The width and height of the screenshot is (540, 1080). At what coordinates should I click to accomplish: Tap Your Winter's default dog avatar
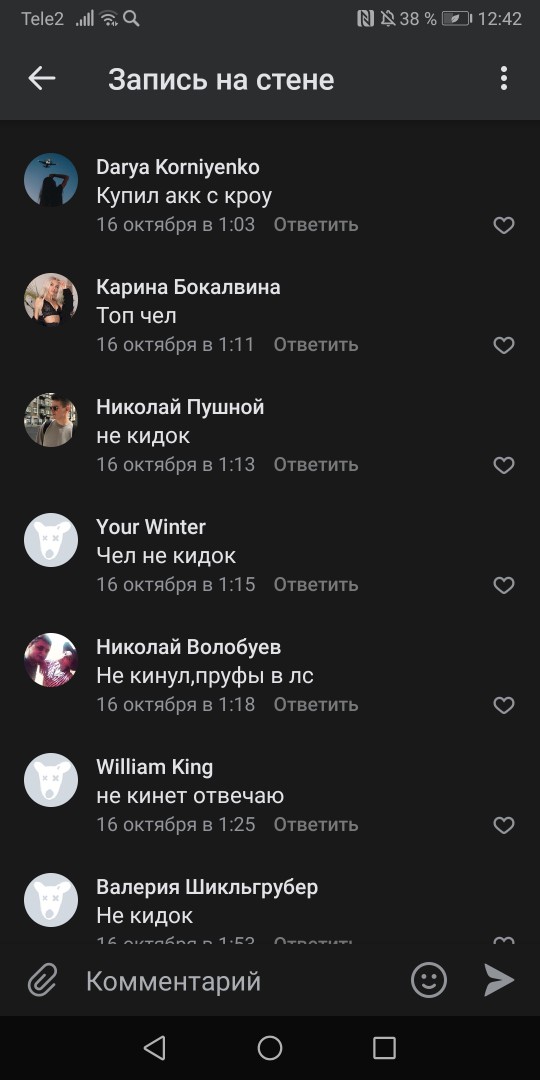click(x=51, y=540)
